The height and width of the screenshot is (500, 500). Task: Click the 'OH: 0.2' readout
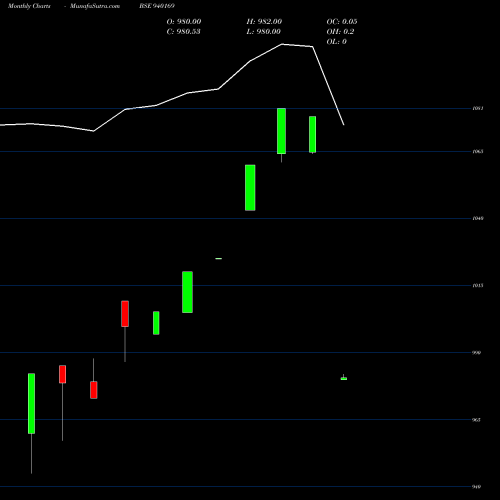point(340,32)
